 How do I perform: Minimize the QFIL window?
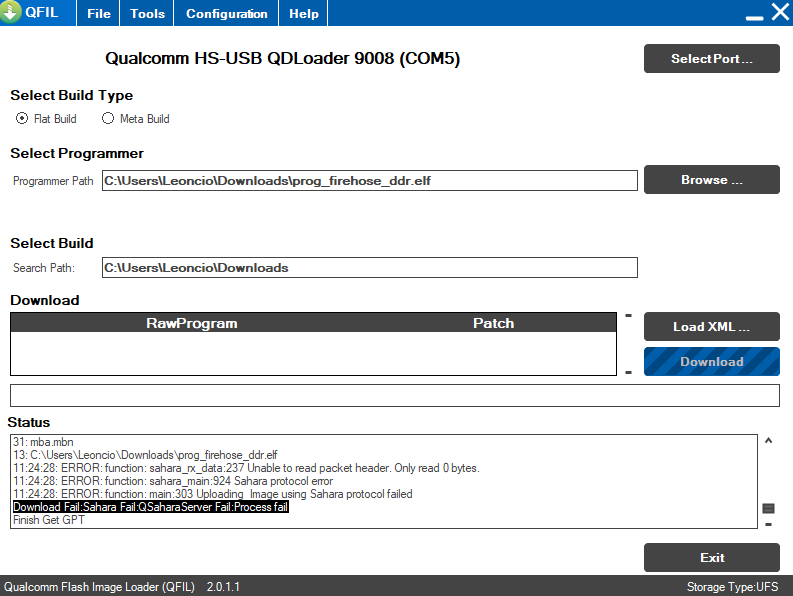tap(754, 18)
